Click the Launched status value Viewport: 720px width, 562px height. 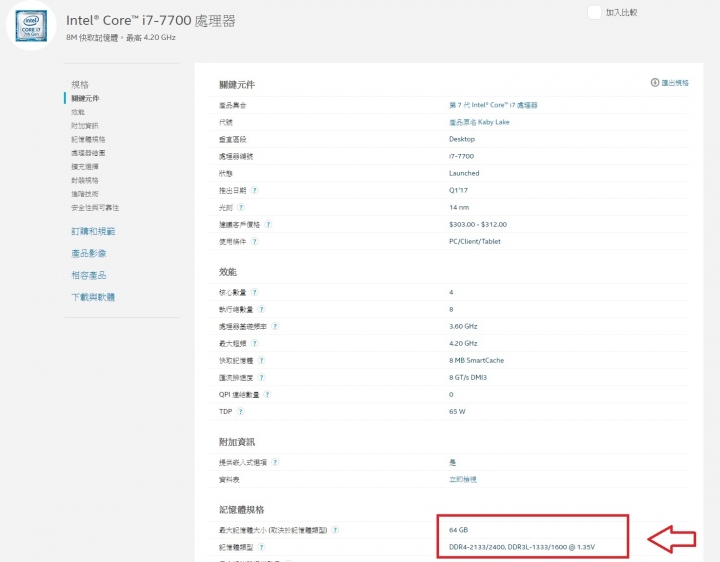click(464, 173)
